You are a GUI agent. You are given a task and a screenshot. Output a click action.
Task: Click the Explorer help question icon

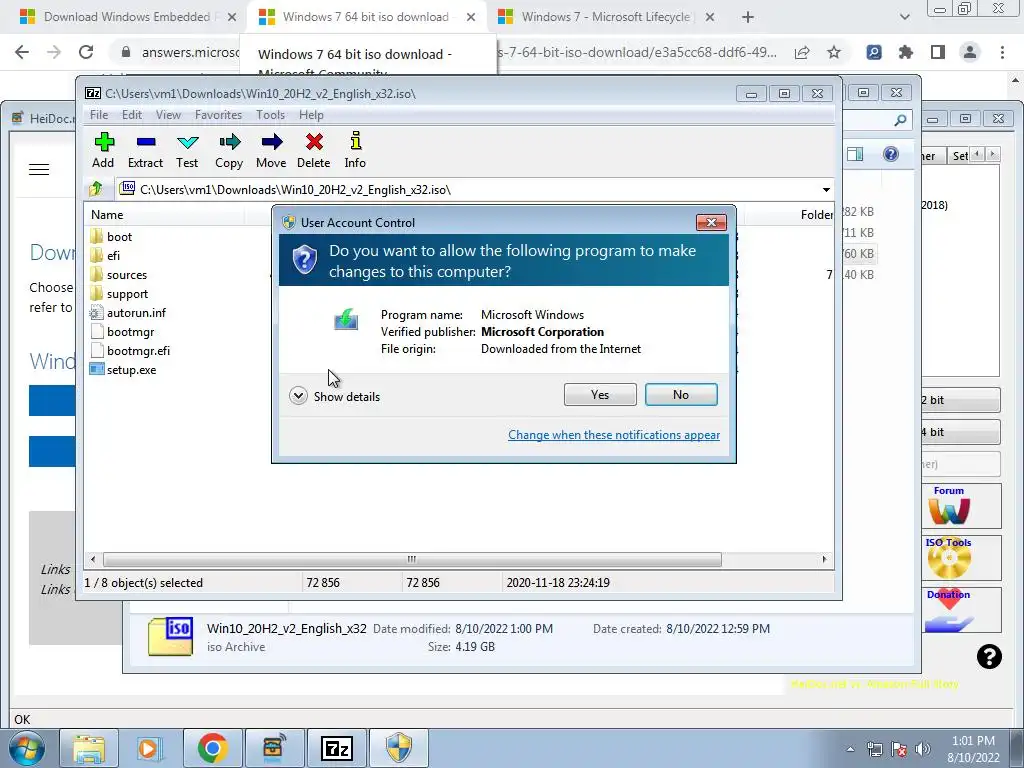pos(891,154)
